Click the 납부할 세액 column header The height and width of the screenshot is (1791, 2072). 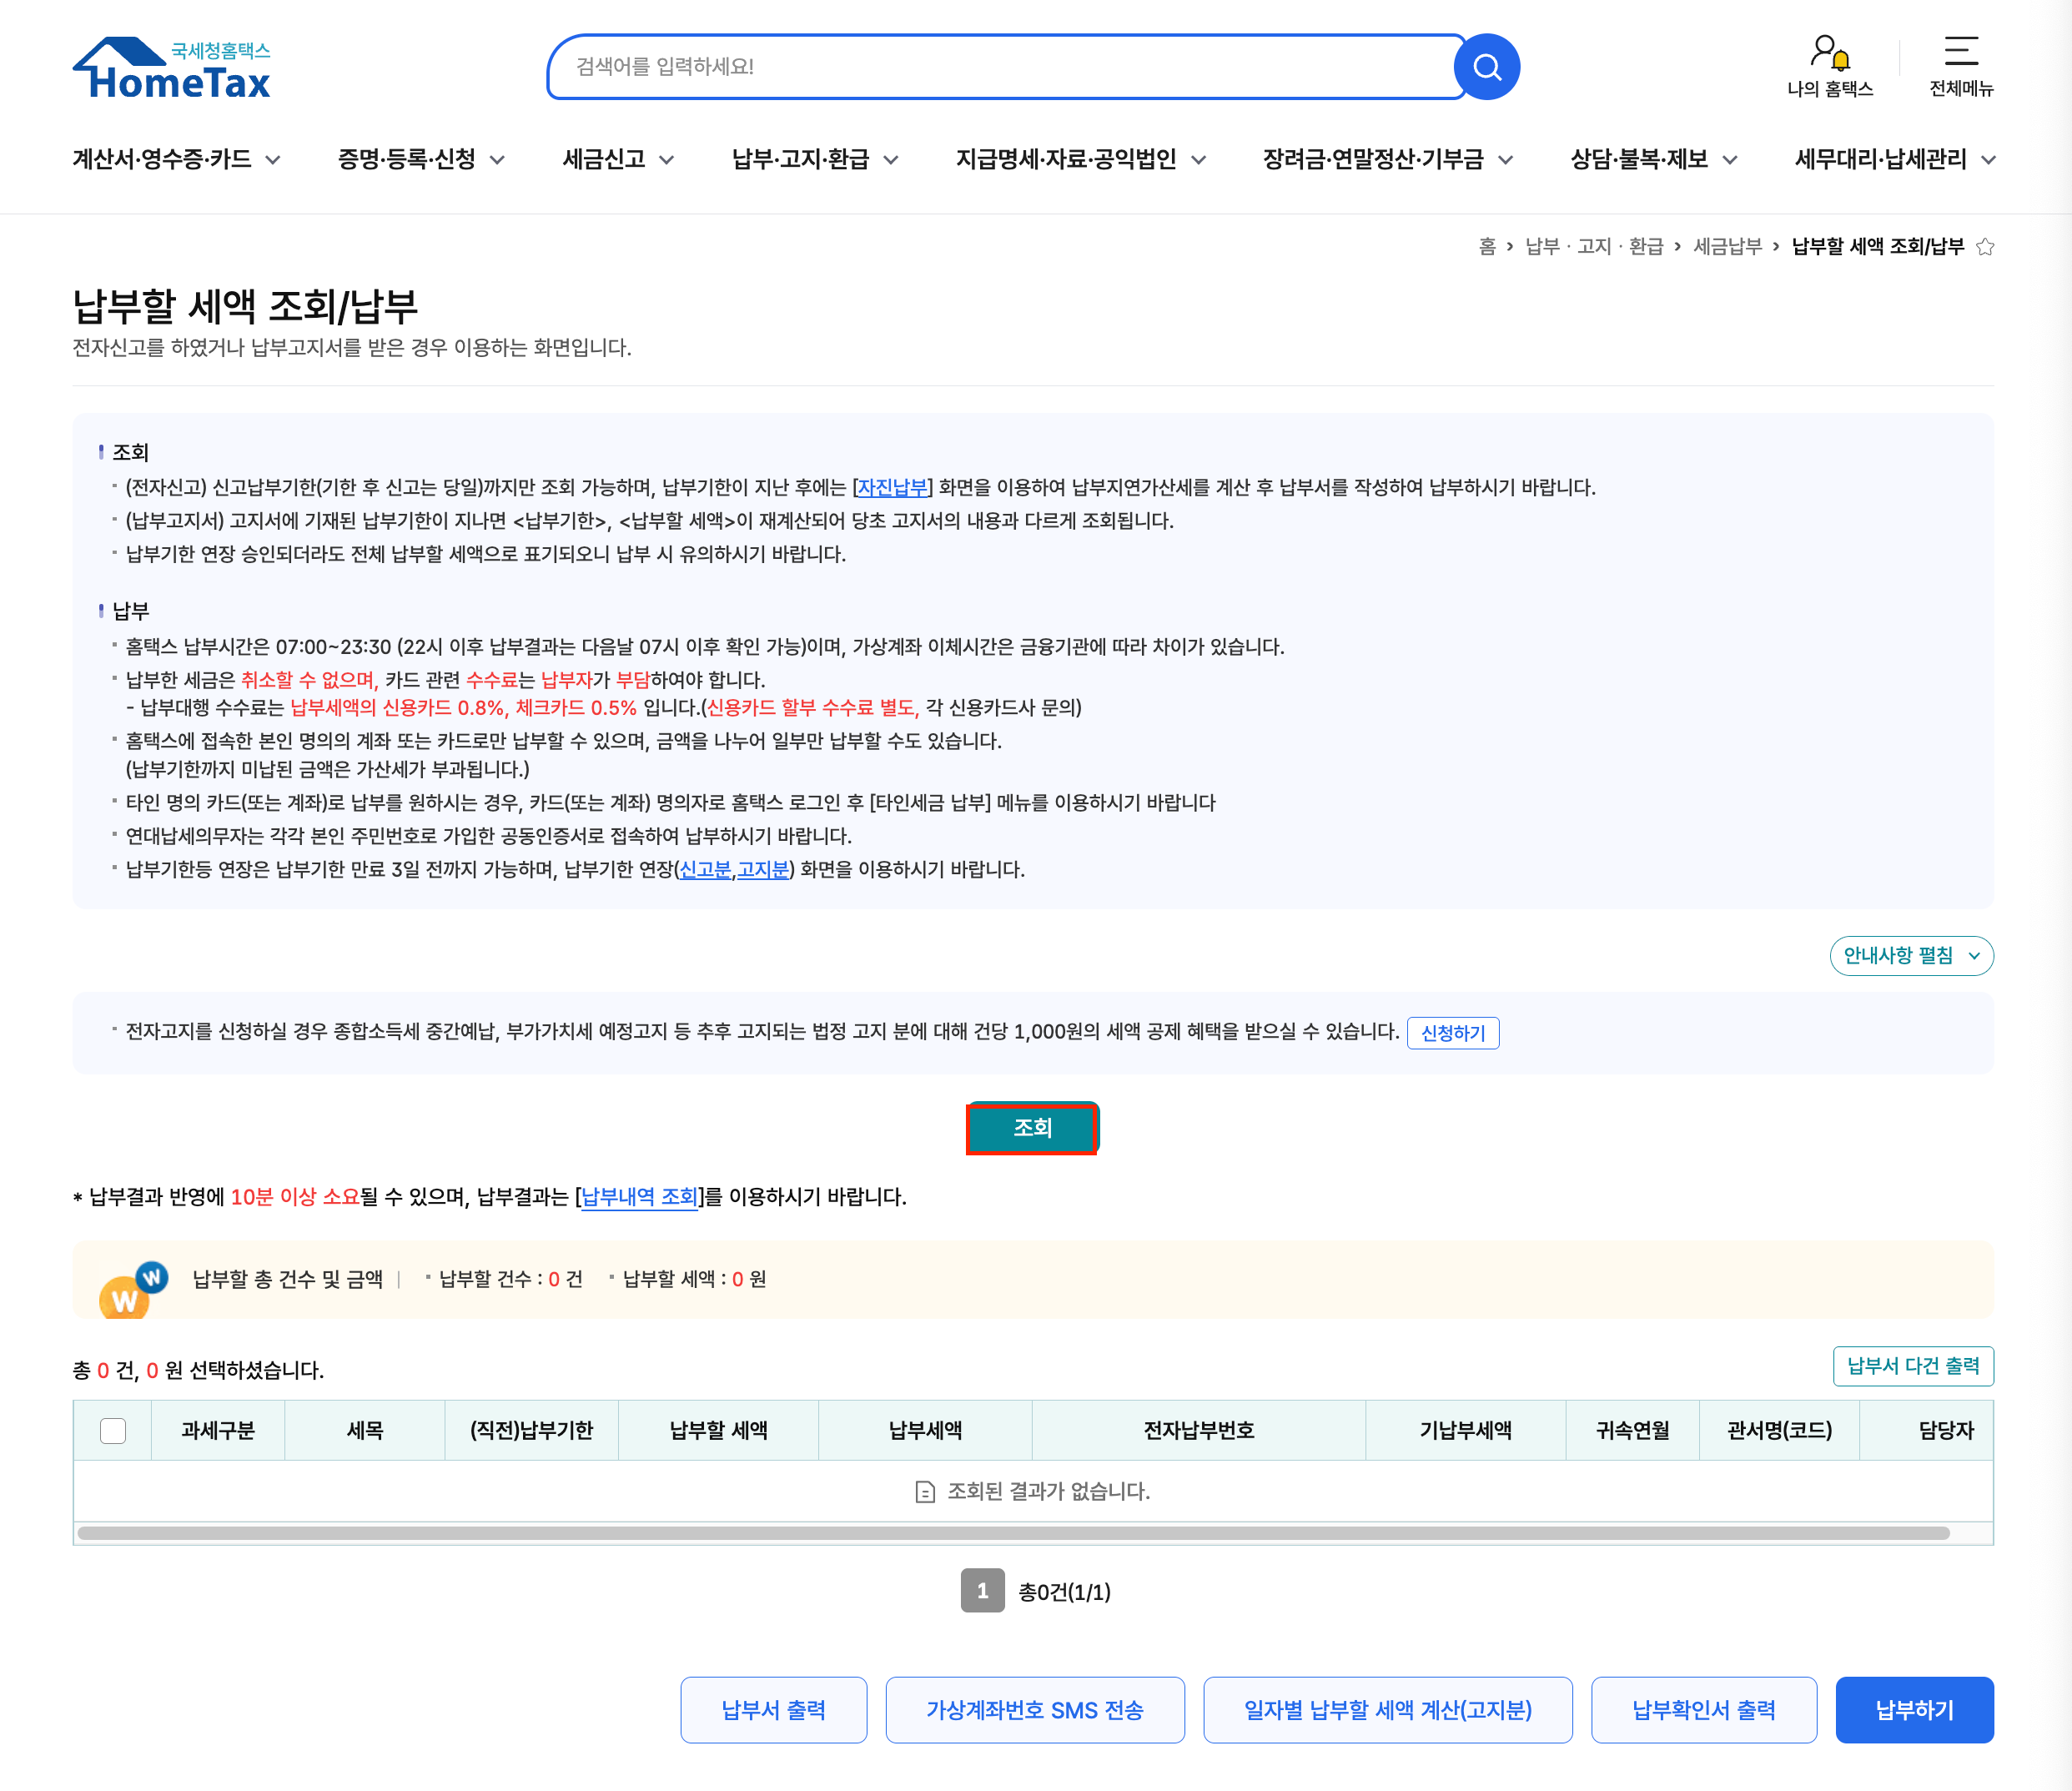coord(719,1431)
